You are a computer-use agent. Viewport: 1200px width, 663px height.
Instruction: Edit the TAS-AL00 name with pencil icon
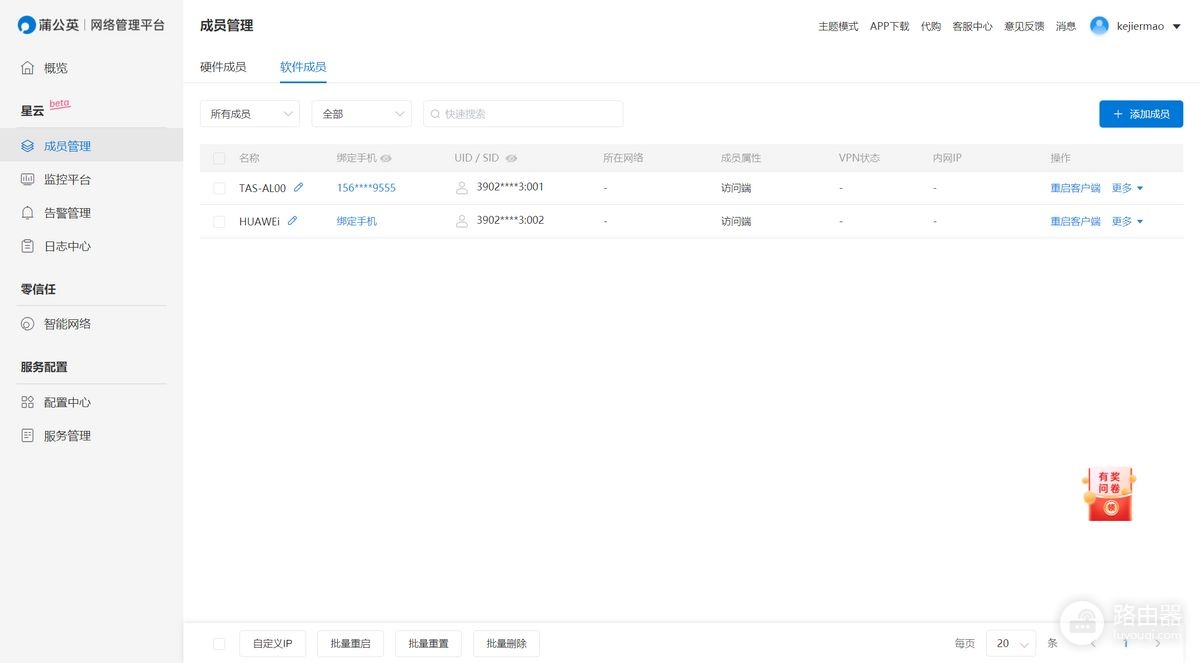pyautogui.click(x=298, y=187)
